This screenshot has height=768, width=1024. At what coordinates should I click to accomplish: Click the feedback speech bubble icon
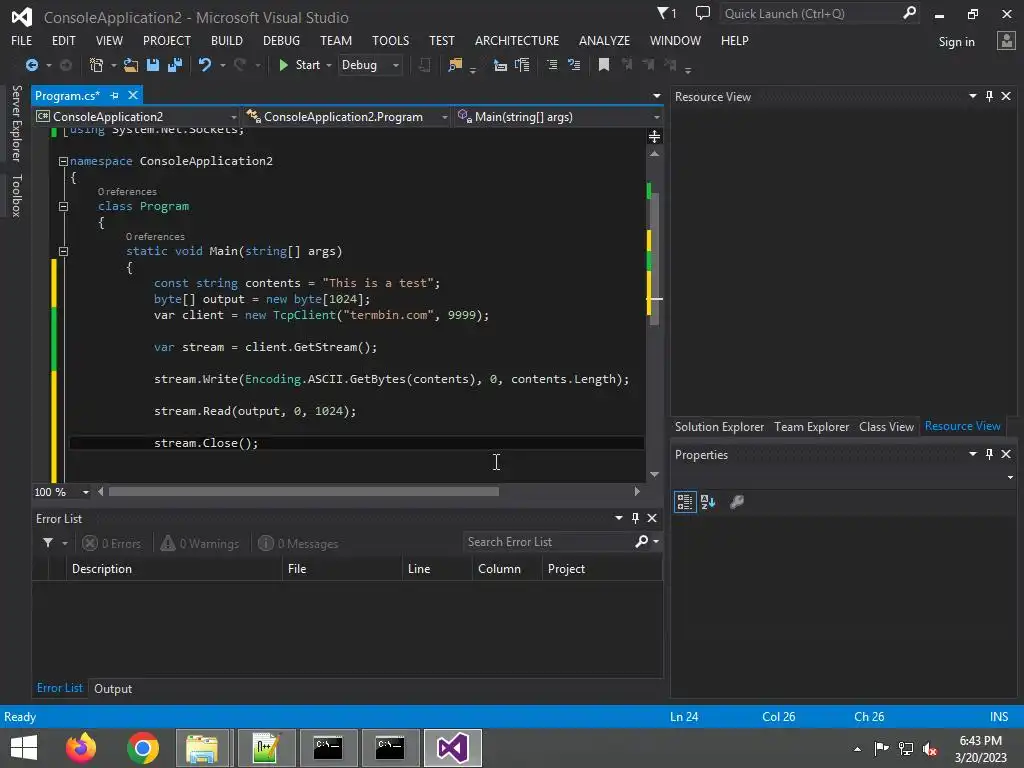click(x=703, y=13)
